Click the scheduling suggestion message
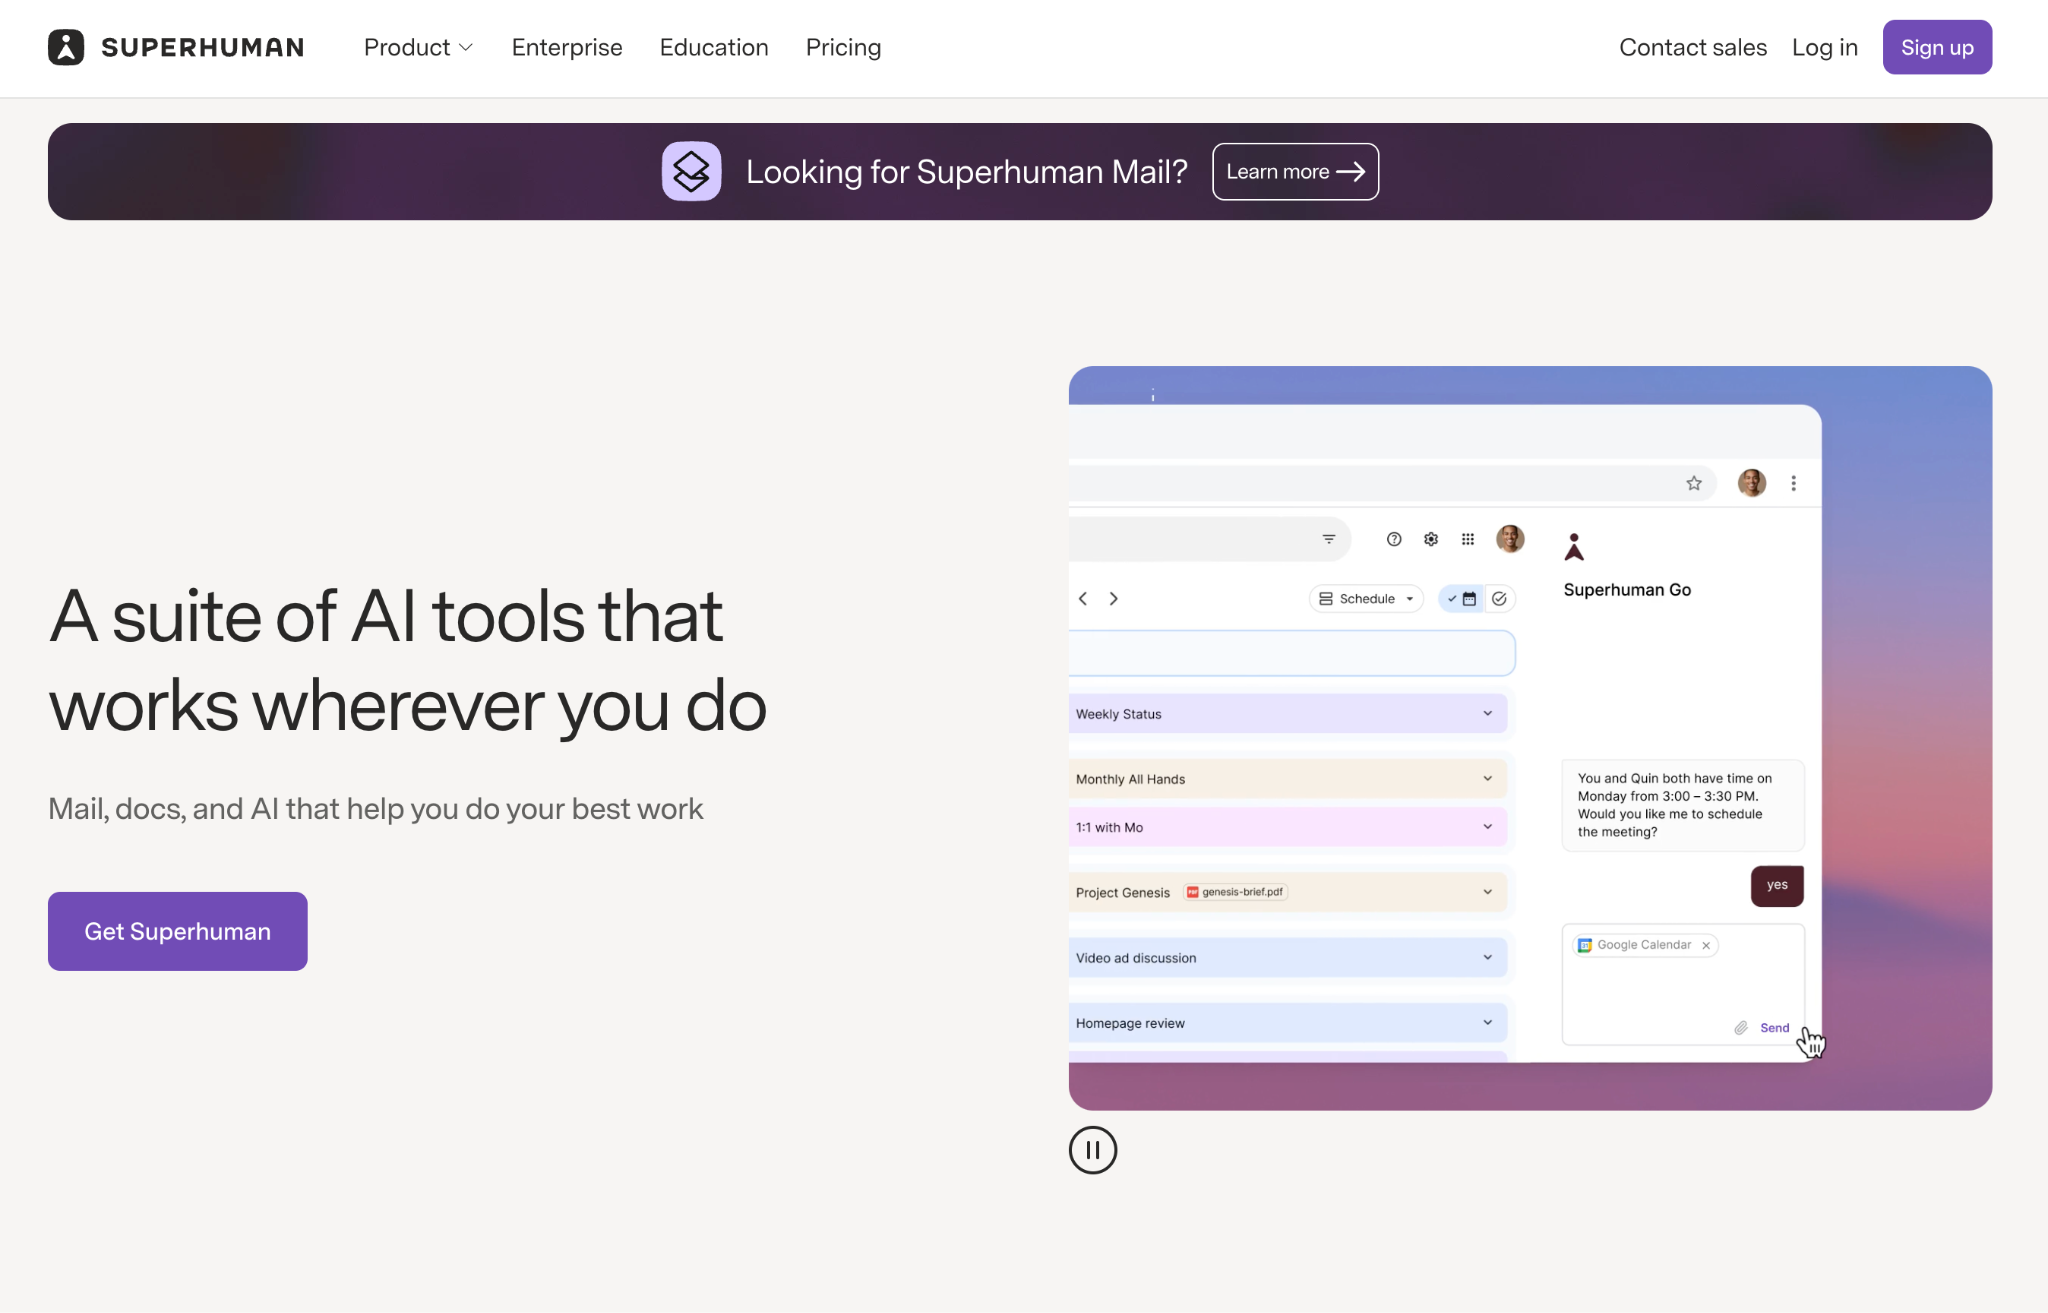Screen dimensions: 2048x1313 pos(1683,805)
